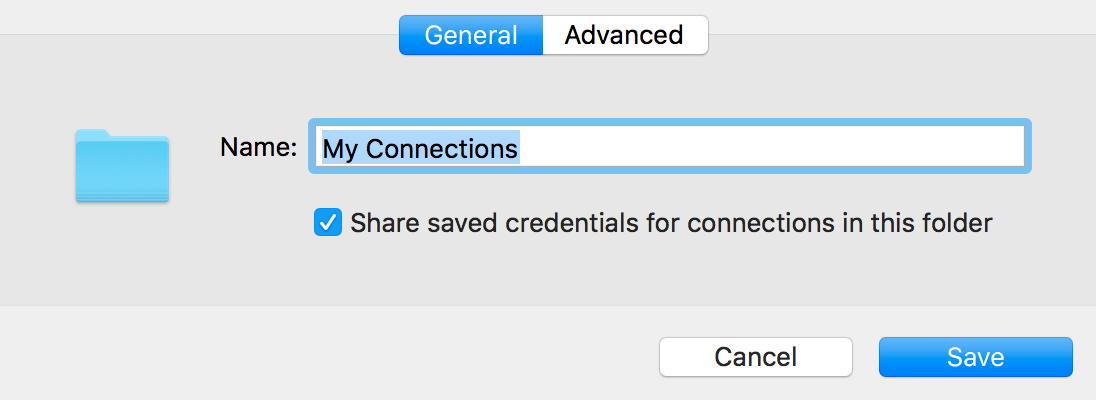Return to General settings segment
This screenshot has width=1096, height=400.
tap(471, 34)
